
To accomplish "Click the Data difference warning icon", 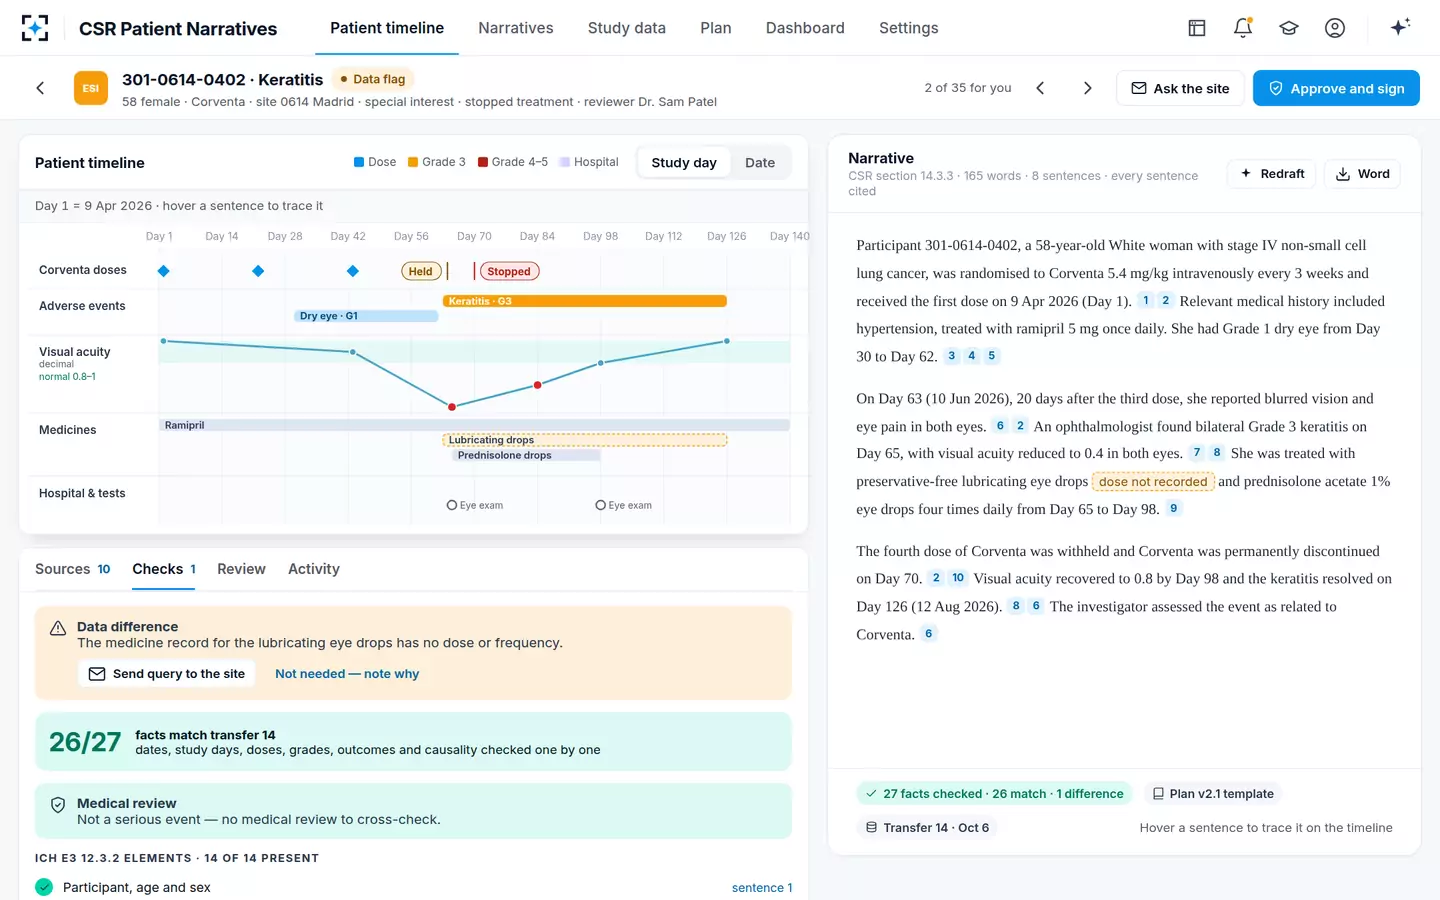I will click(58, 628).
